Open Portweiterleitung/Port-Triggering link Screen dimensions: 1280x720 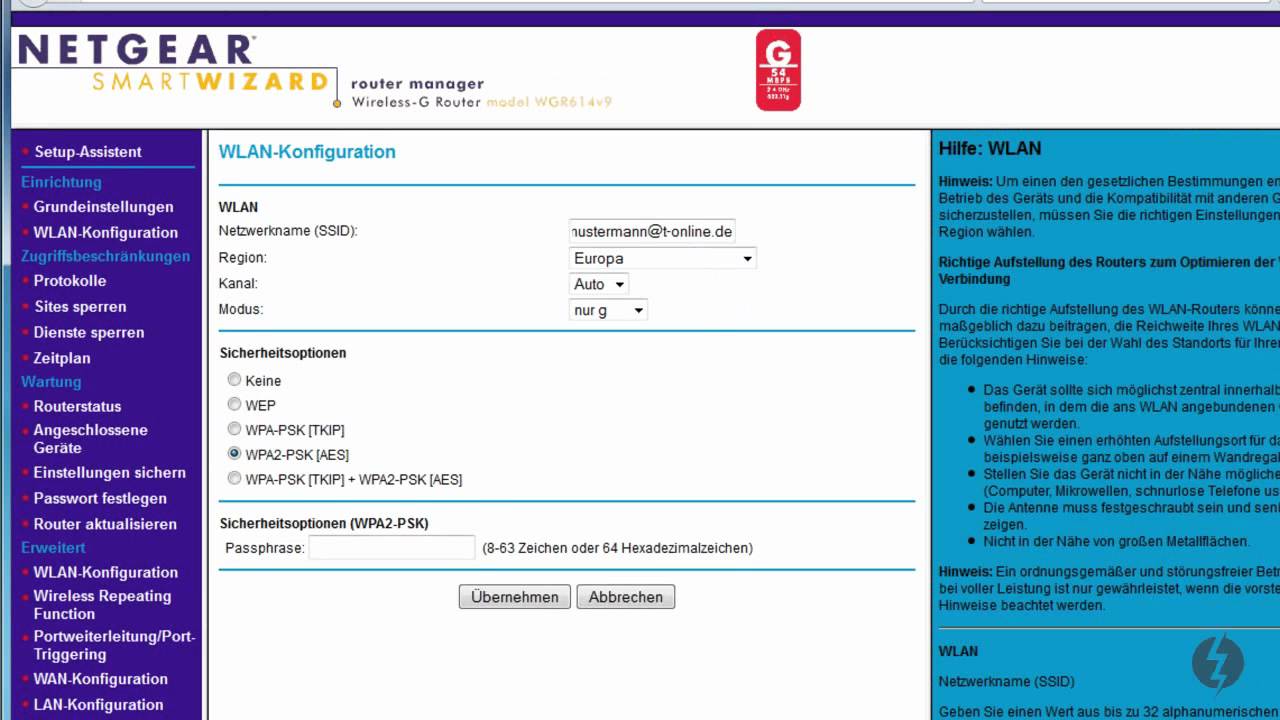114,645
